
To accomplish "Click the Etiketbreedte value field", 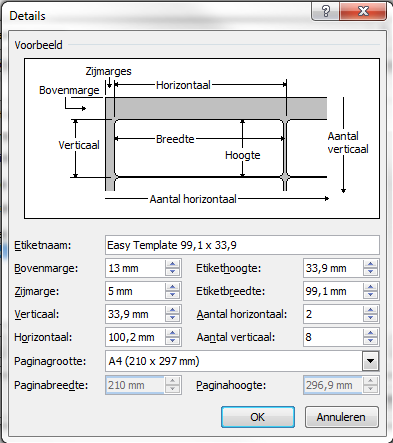I will (333, 291).
